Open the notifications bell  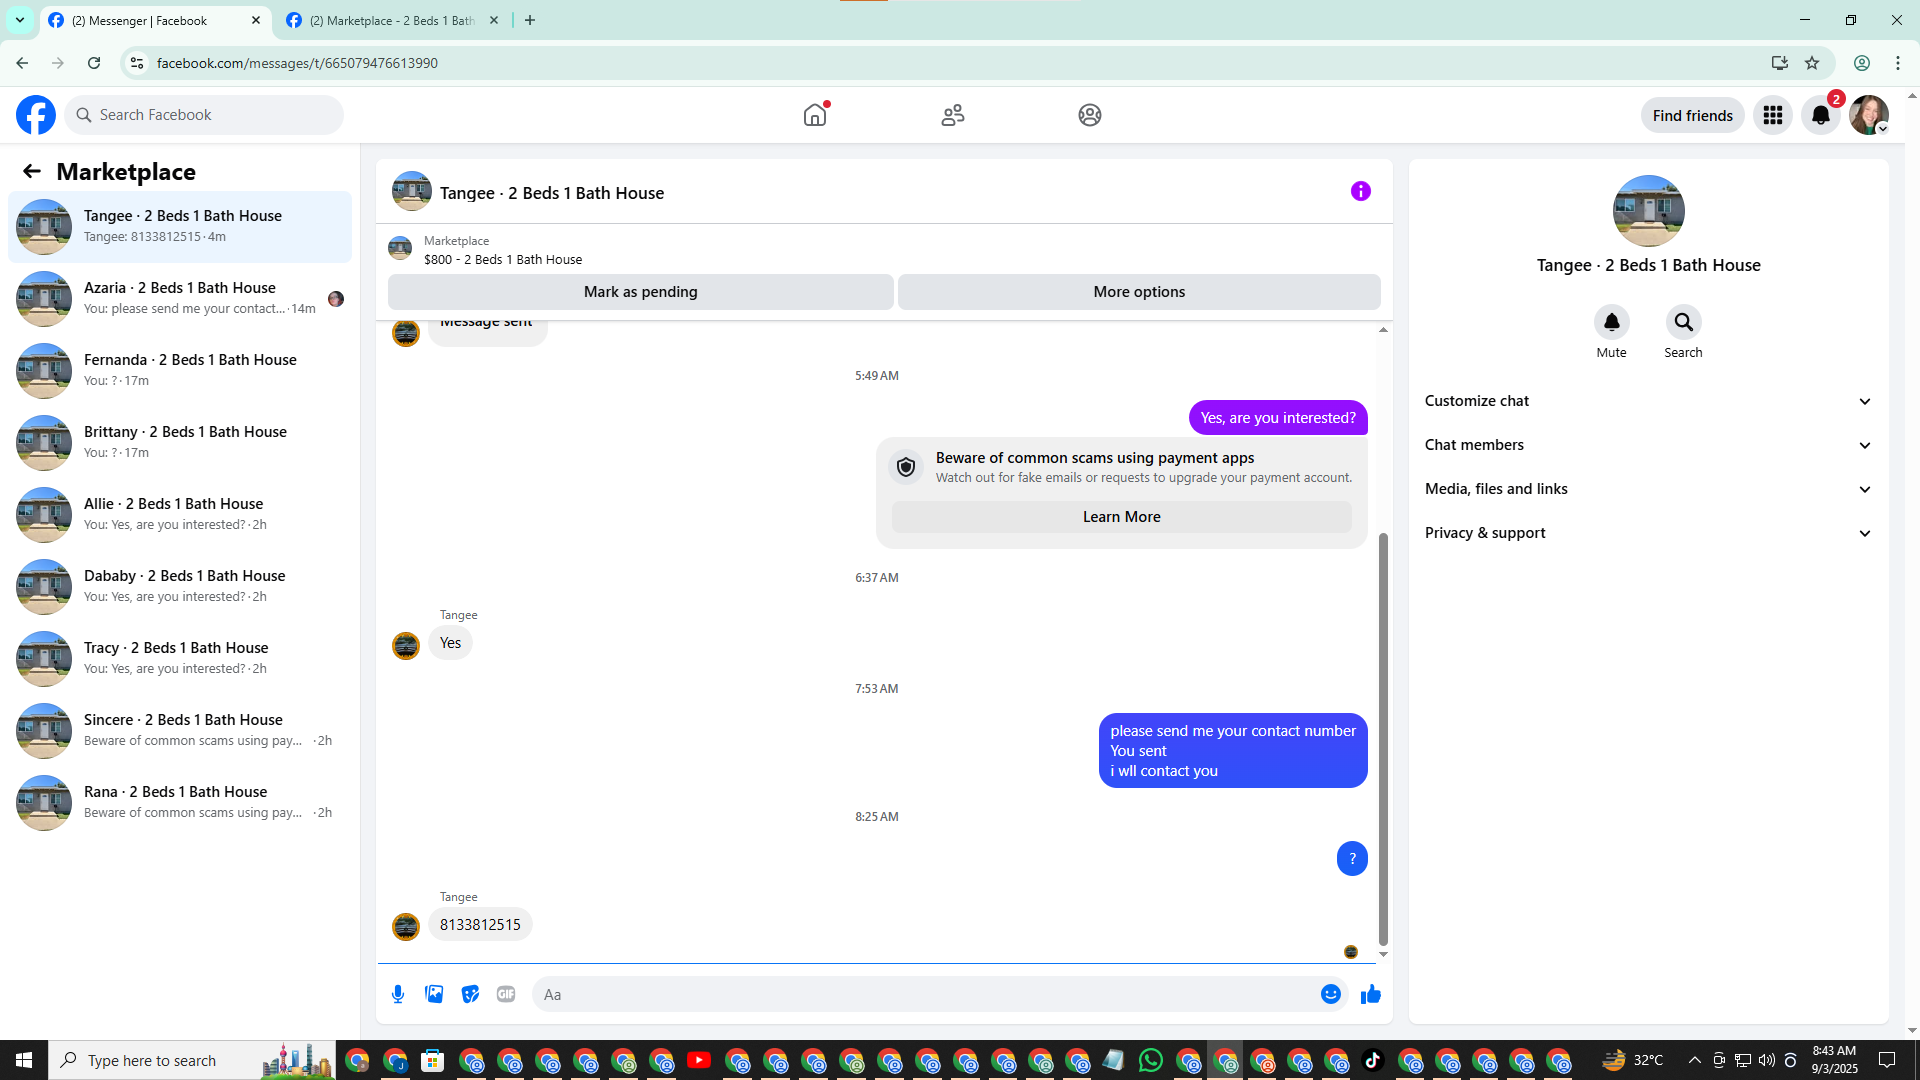1821,115
